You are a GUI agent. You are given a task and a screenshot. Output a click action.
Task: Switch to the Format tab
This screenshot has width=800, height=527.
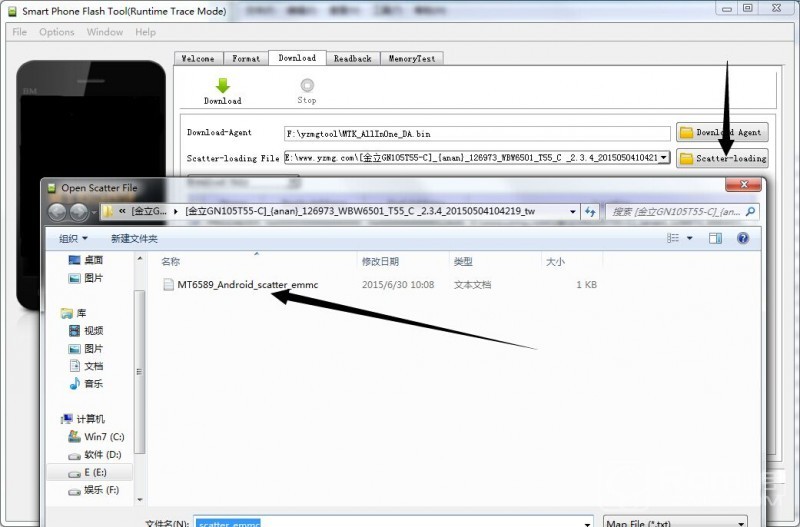coord(246,59)
